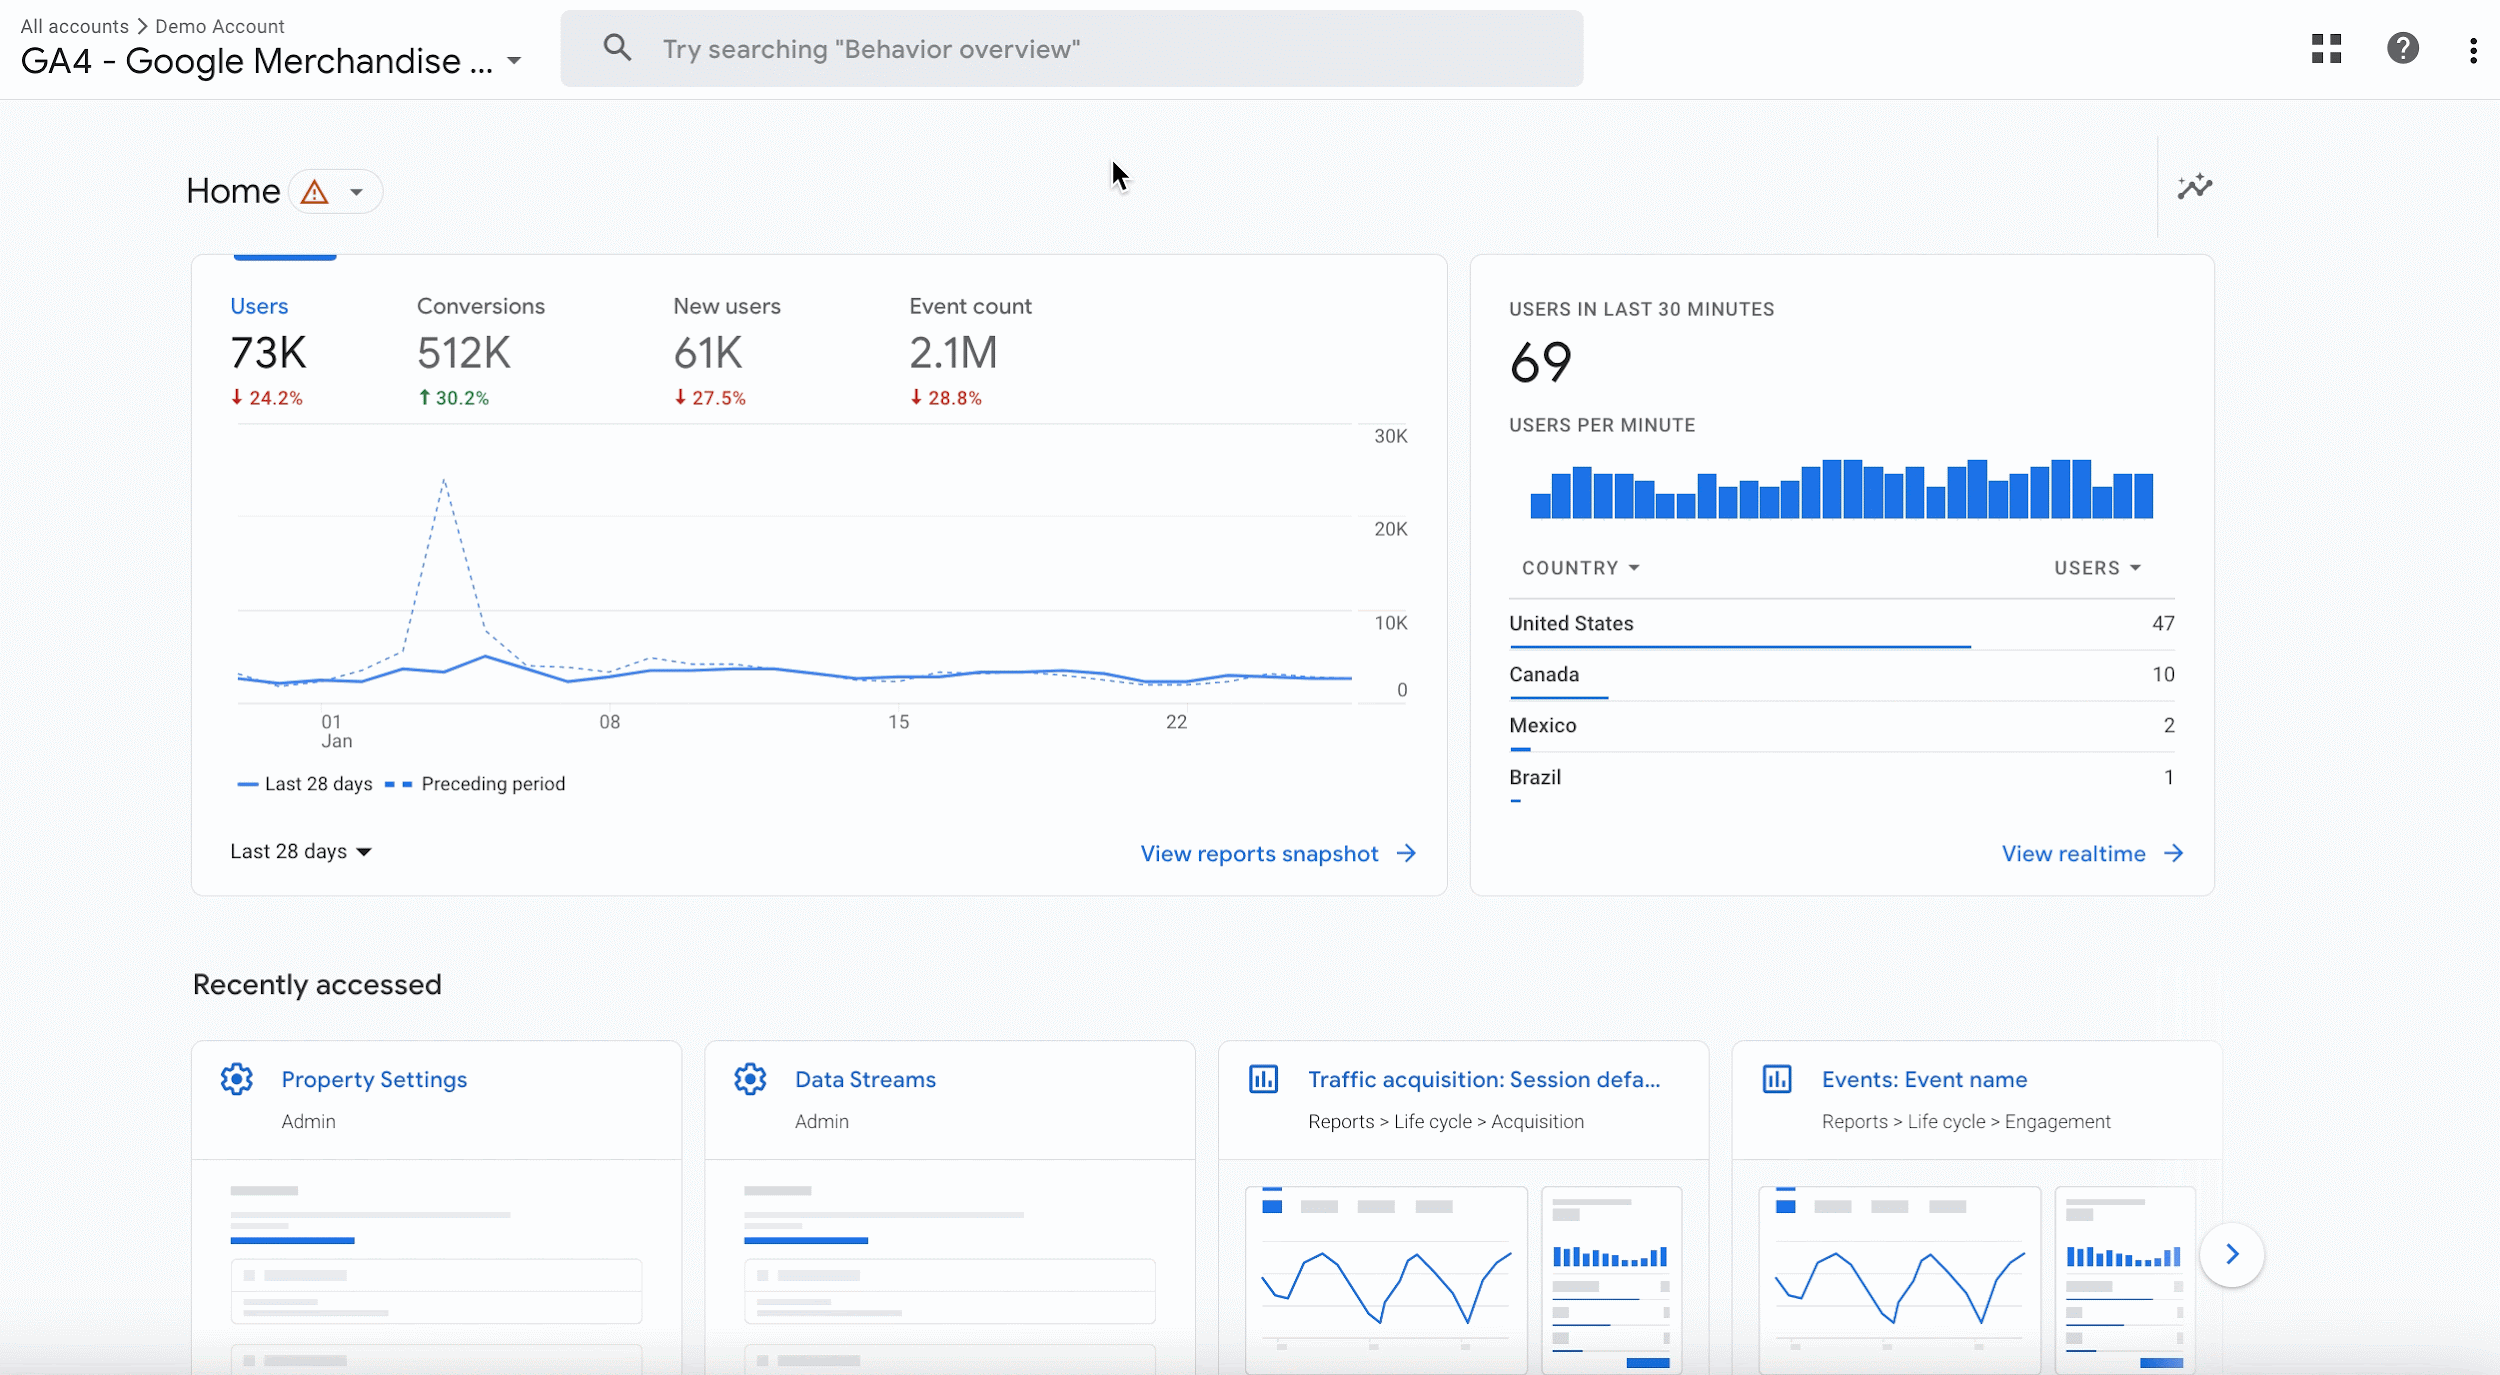Select the Data Streams gear icon
Image resolution: width=2500 pixels, height=1375 pixels.
751,1078
